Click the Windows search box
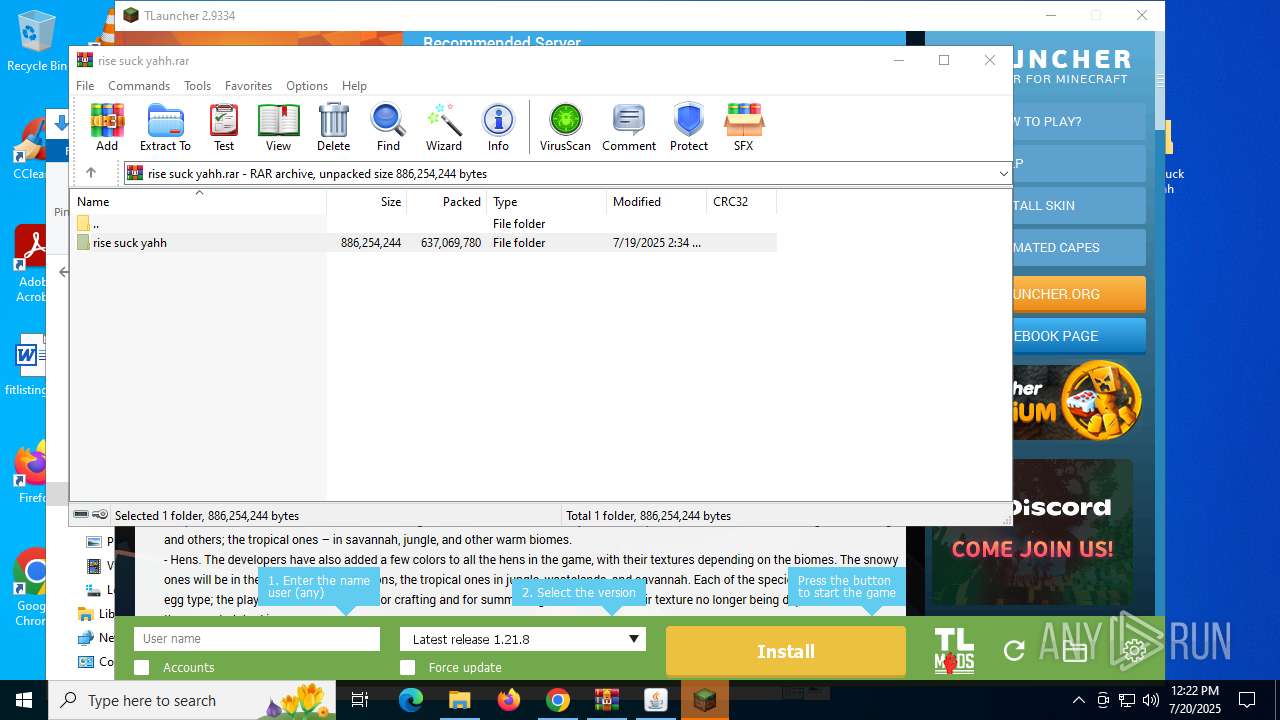 tap(193, 700)
